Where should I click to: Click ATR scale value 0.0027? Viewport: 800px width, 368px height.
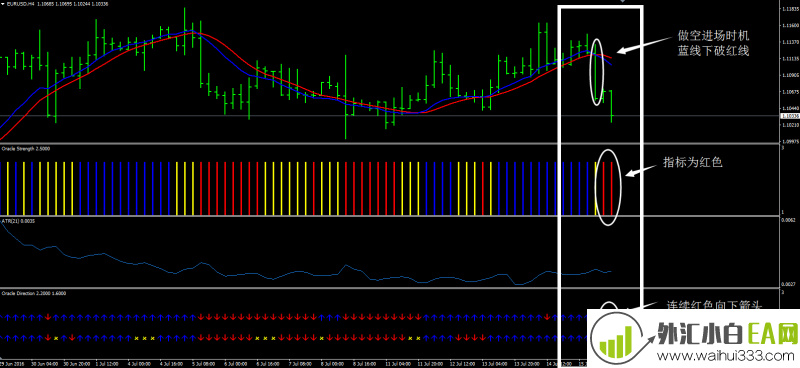click(x=788, y=283)
